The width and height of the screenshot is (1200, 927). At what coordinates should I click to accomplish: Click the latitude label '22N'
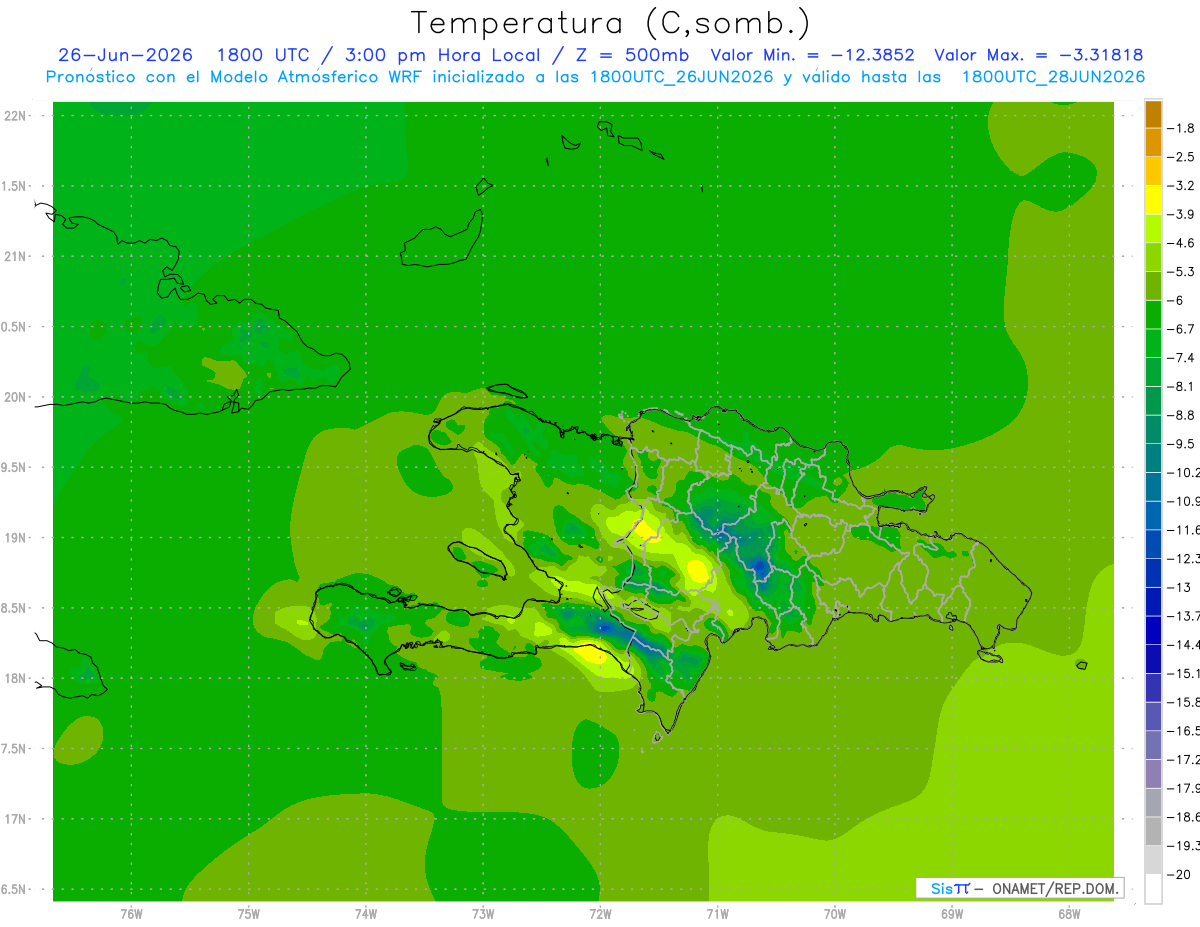[17, 116]
